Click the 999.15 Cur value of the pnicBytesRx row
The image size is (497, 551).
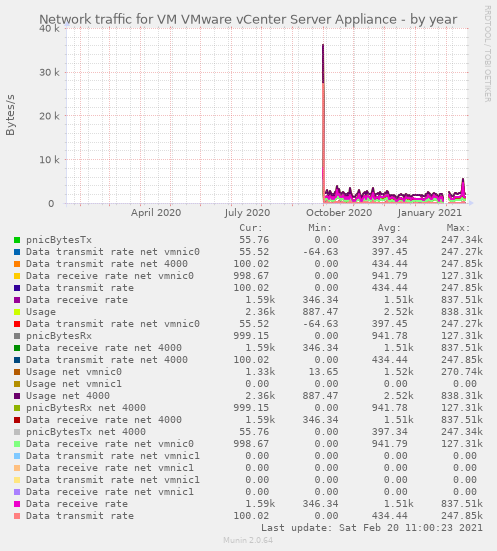[251, 336]
